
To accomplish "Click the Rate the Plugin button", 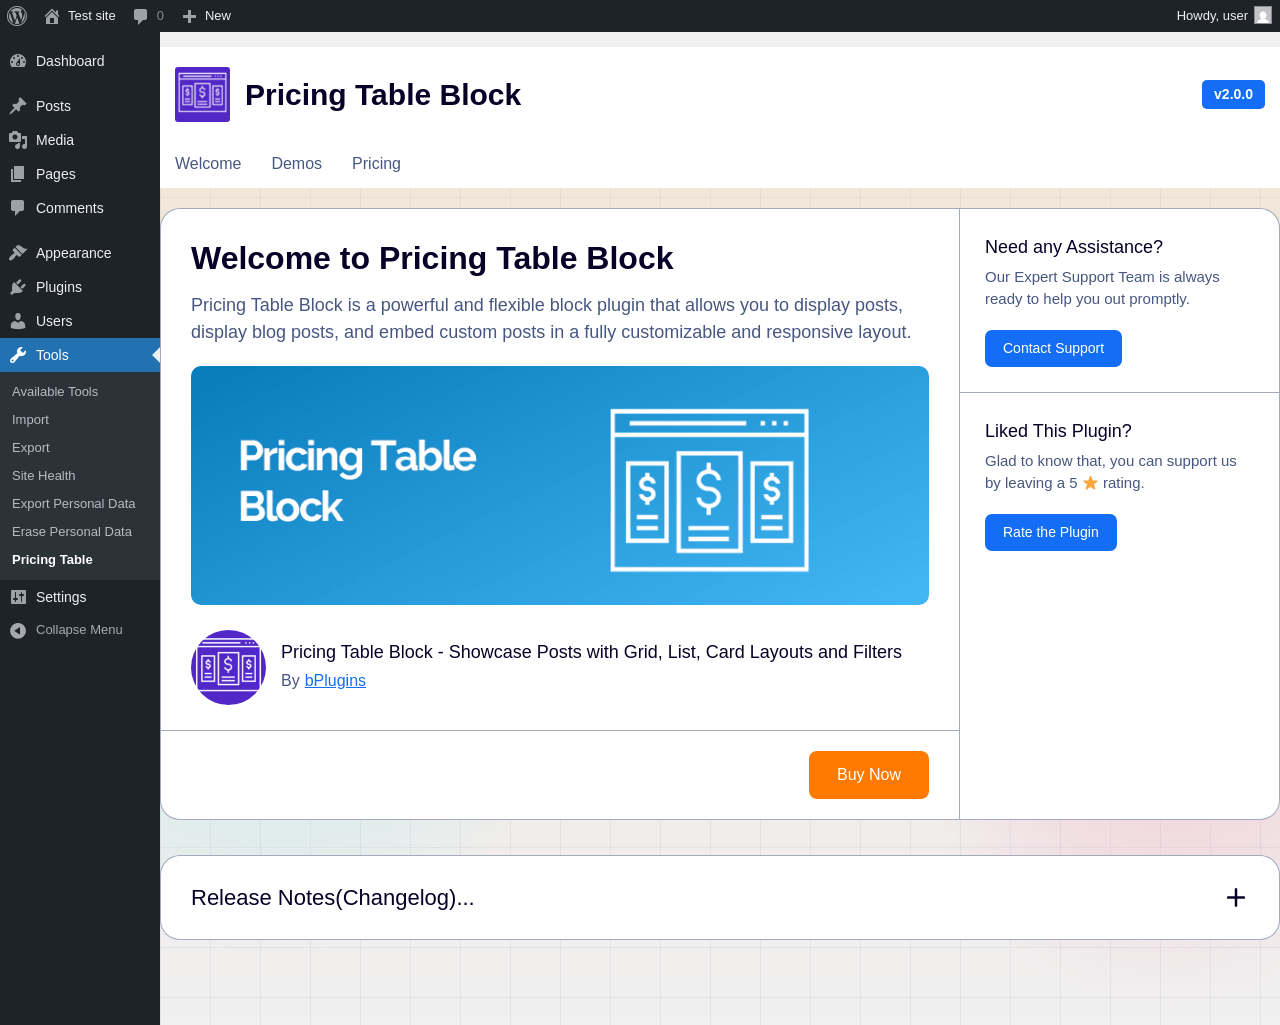I will click(x=1050, y=532).
